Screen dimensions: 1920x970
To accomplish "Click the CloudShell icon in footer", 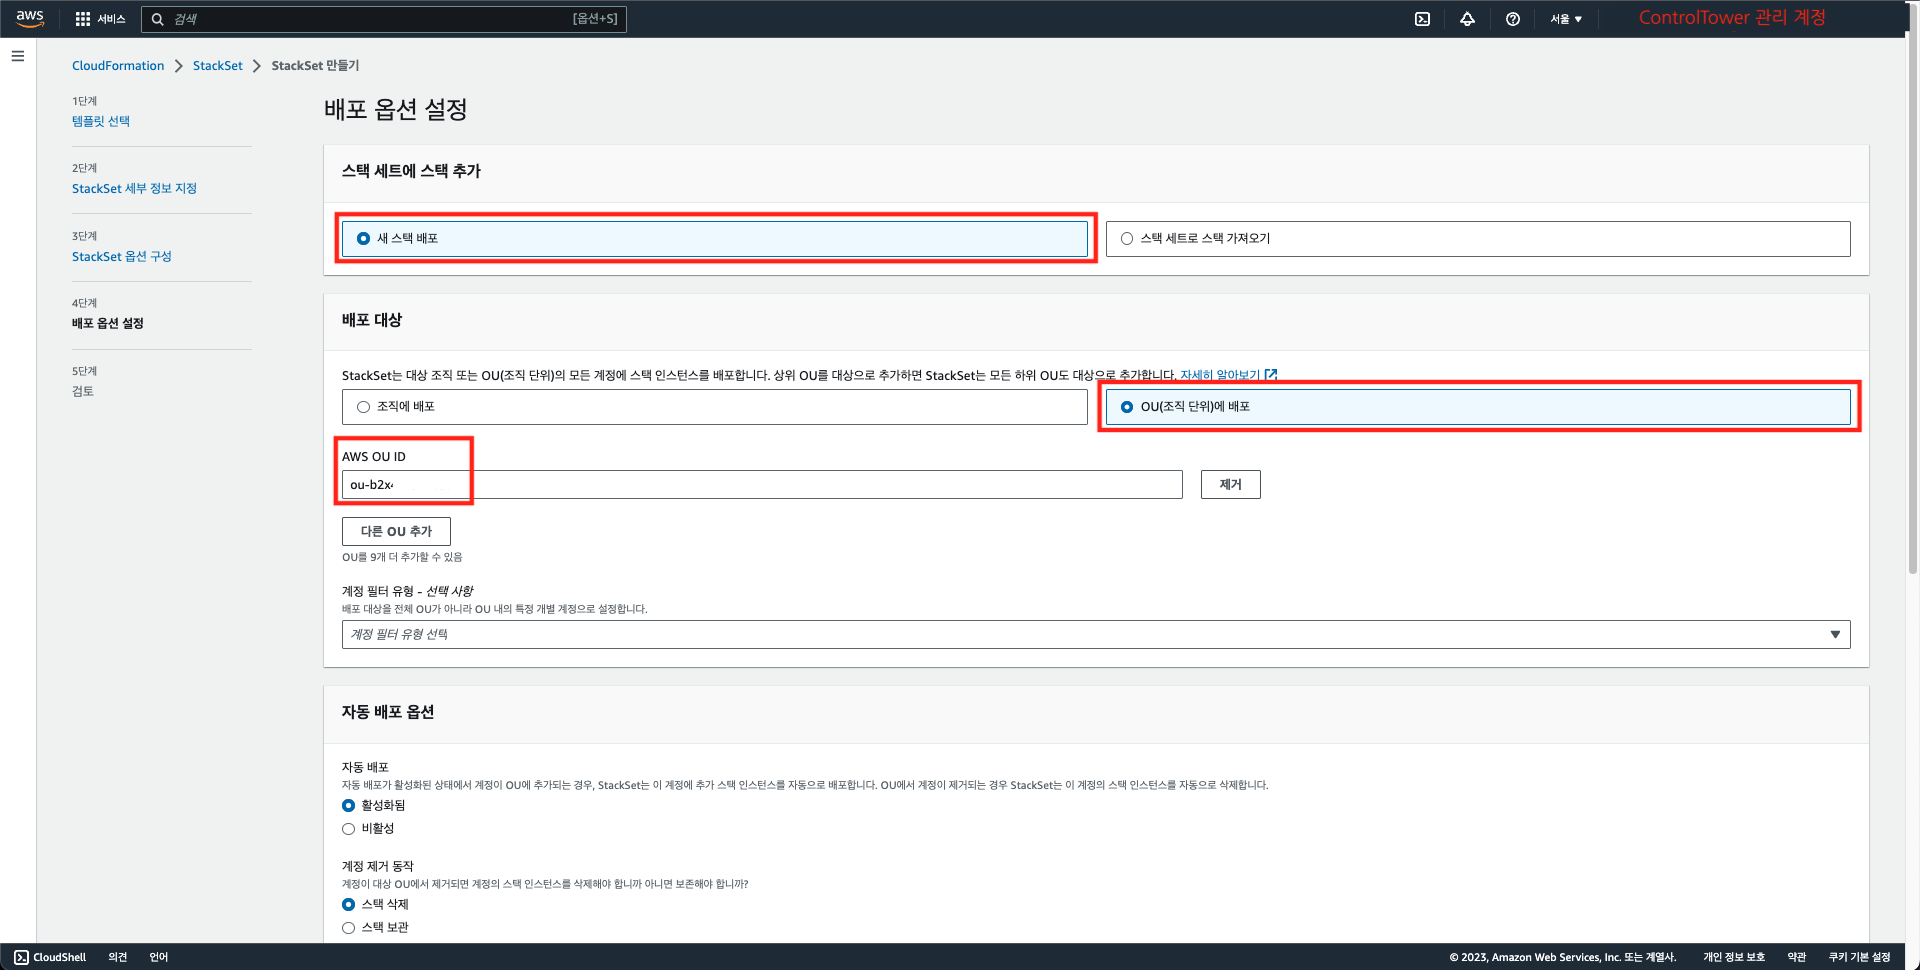I will pyautogui.click(x=21, y=957).
